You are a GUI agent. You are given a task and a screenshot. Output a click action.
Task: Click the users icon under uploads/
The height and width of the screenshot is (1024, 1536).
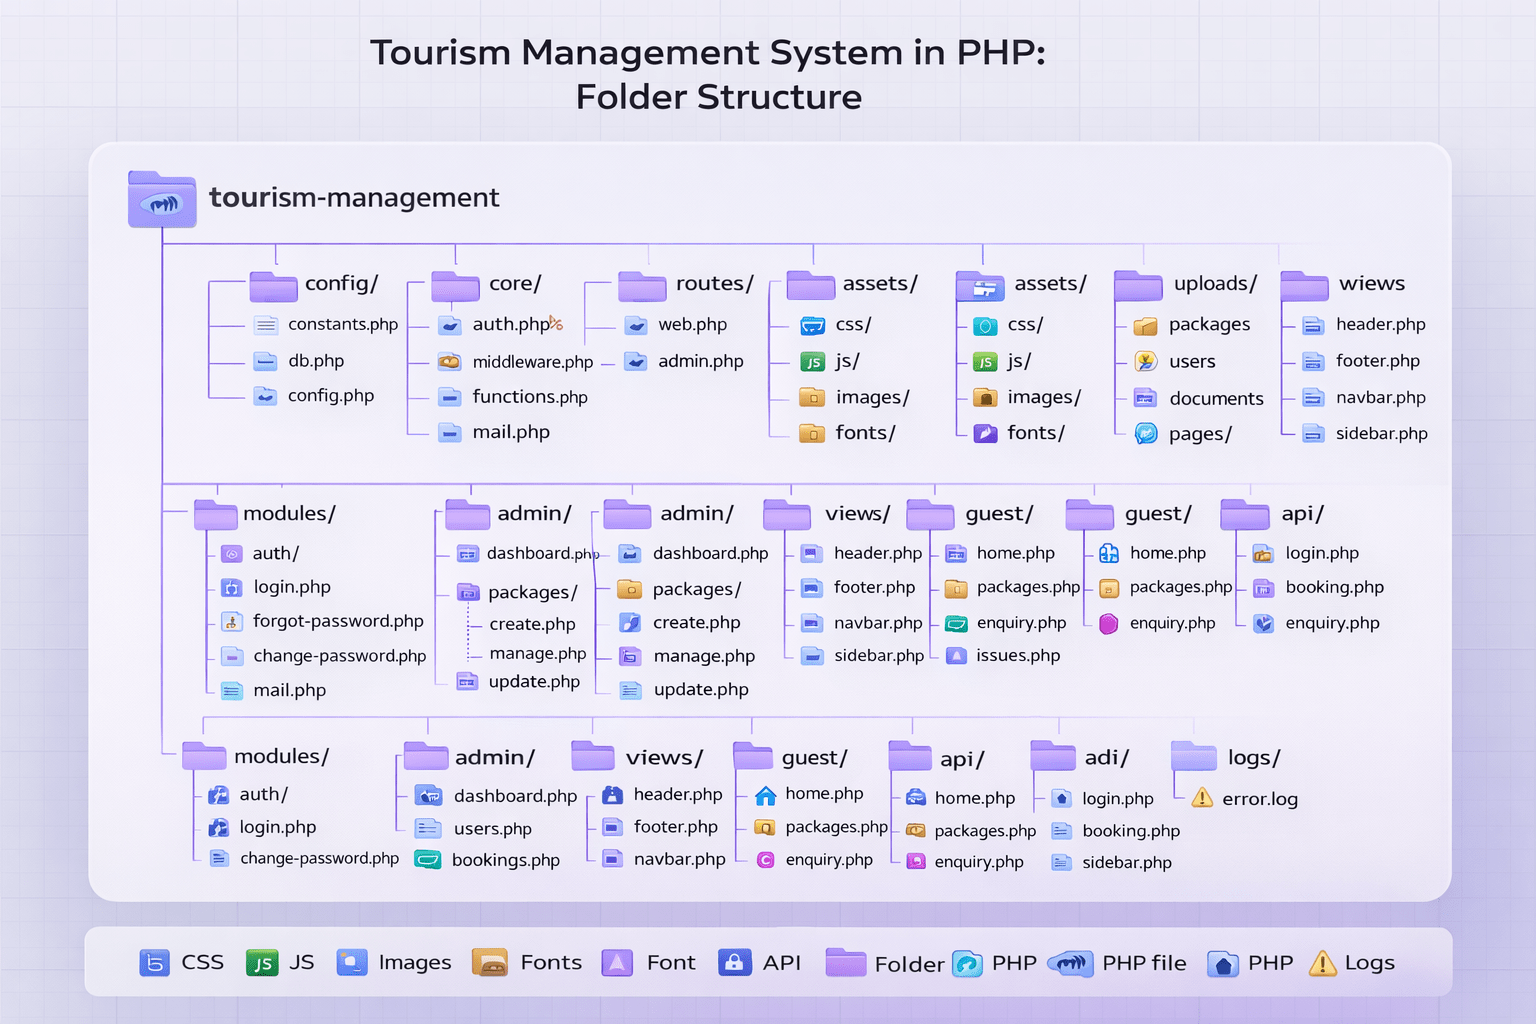[x=1146, y=362]
